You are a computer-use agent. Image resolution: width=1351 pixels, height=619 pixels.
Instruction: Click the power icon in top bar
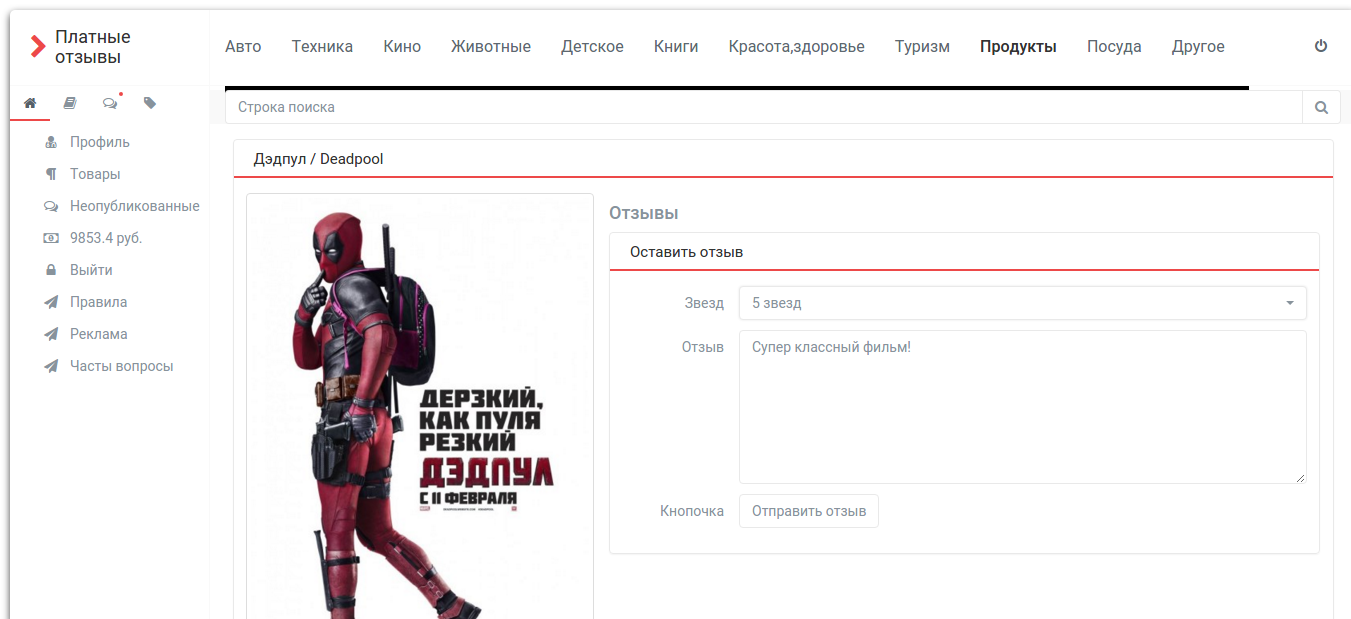(x=1321, y=46)
